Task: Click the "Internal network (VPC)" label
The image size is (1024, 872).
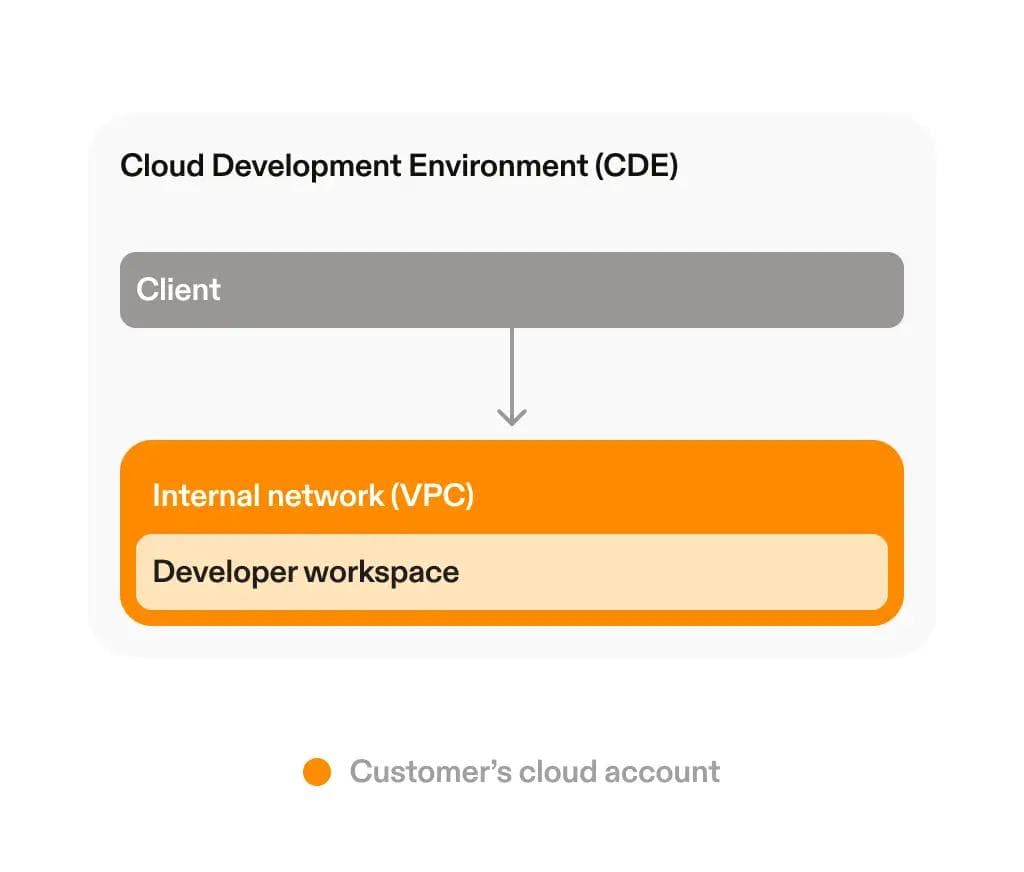Action: (x=313, y=496)
